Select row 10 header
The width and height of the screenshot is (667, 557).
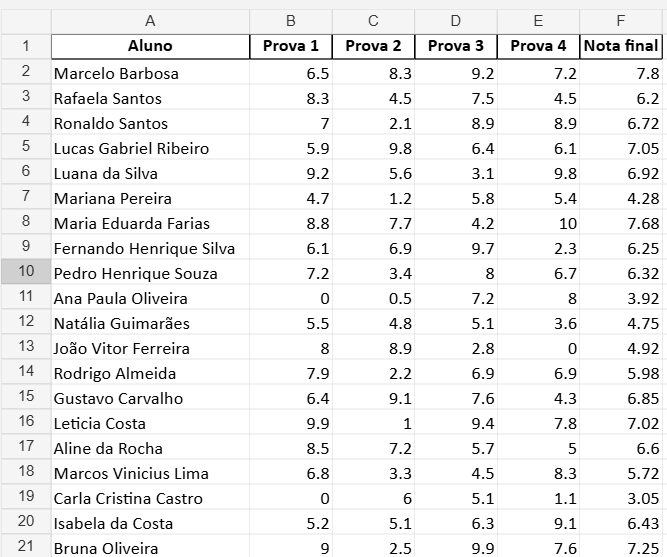coord(26,271)
